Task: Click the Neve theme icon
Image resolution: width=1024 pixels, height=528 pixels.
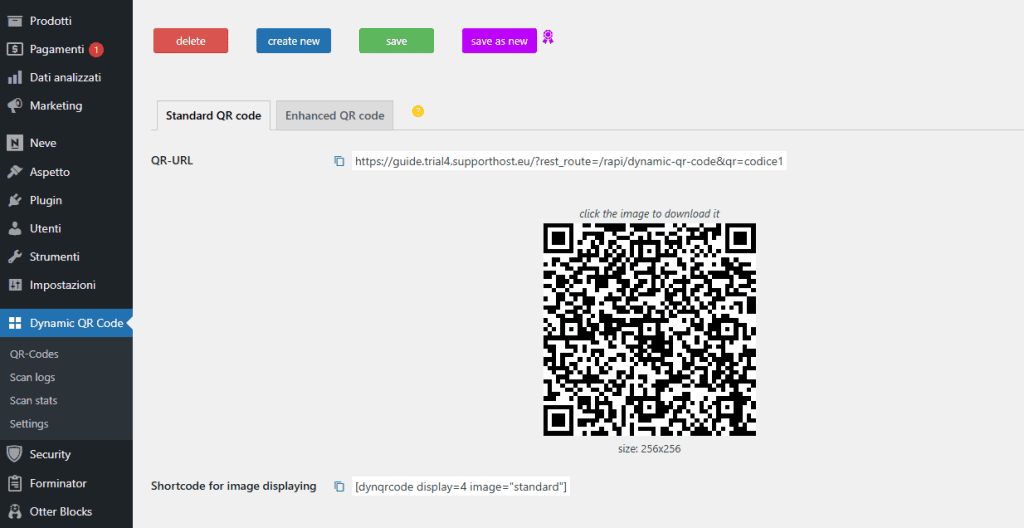Action: (x=14, y=143)
